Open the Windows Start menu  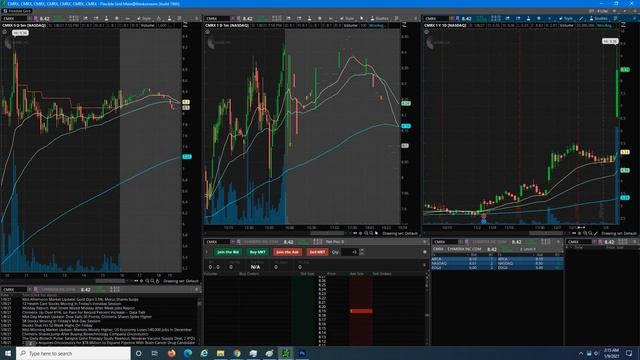7,353
